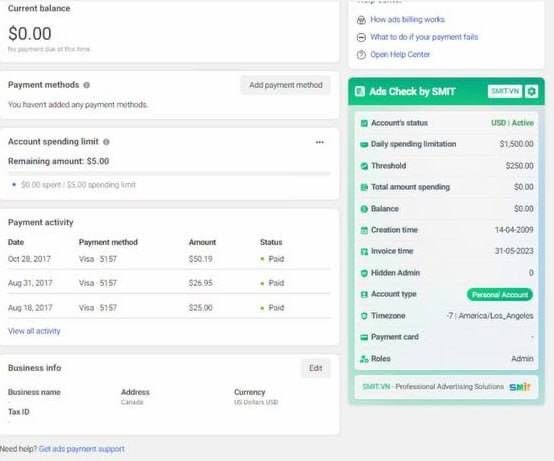Open the View all activity link
This screenshot has width=554, height=461.
(34, 331)
